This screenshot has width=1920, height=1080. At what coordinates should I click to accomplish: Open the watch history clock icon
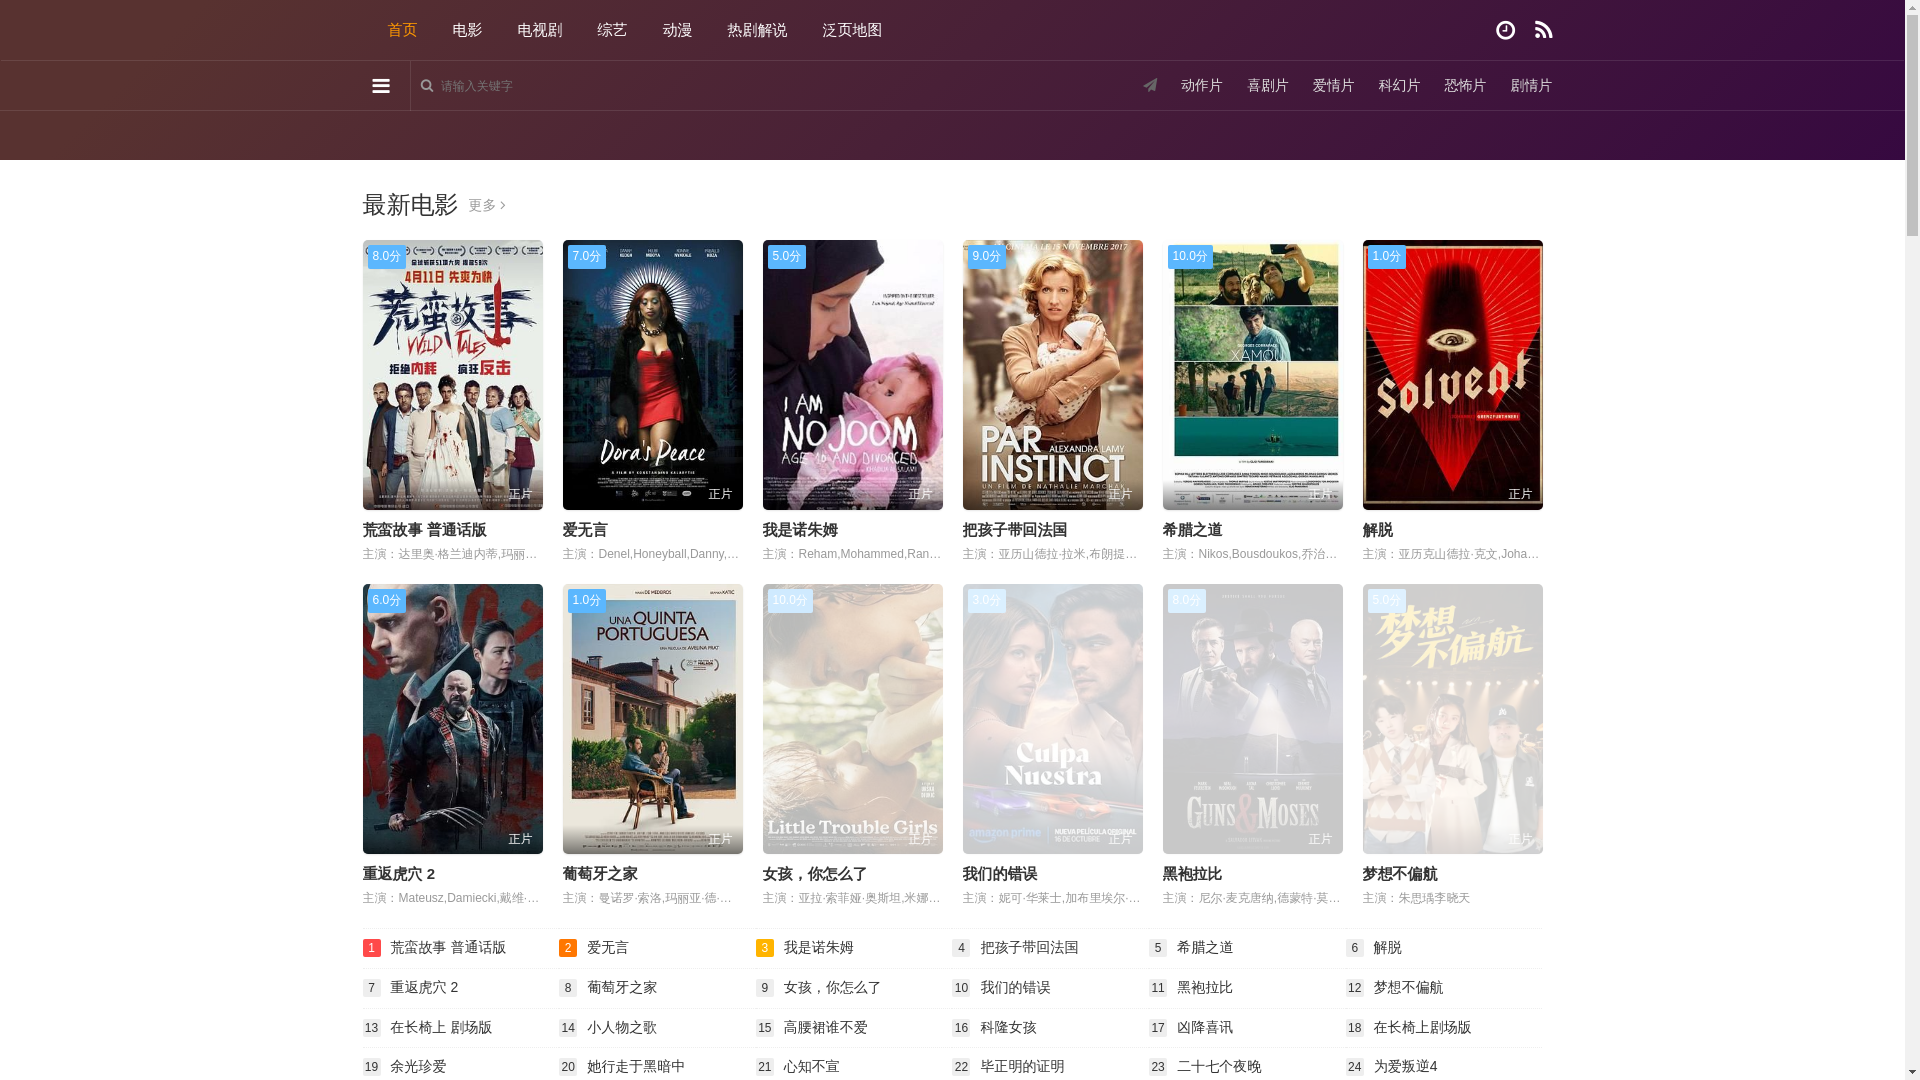tap(1505, 30)
